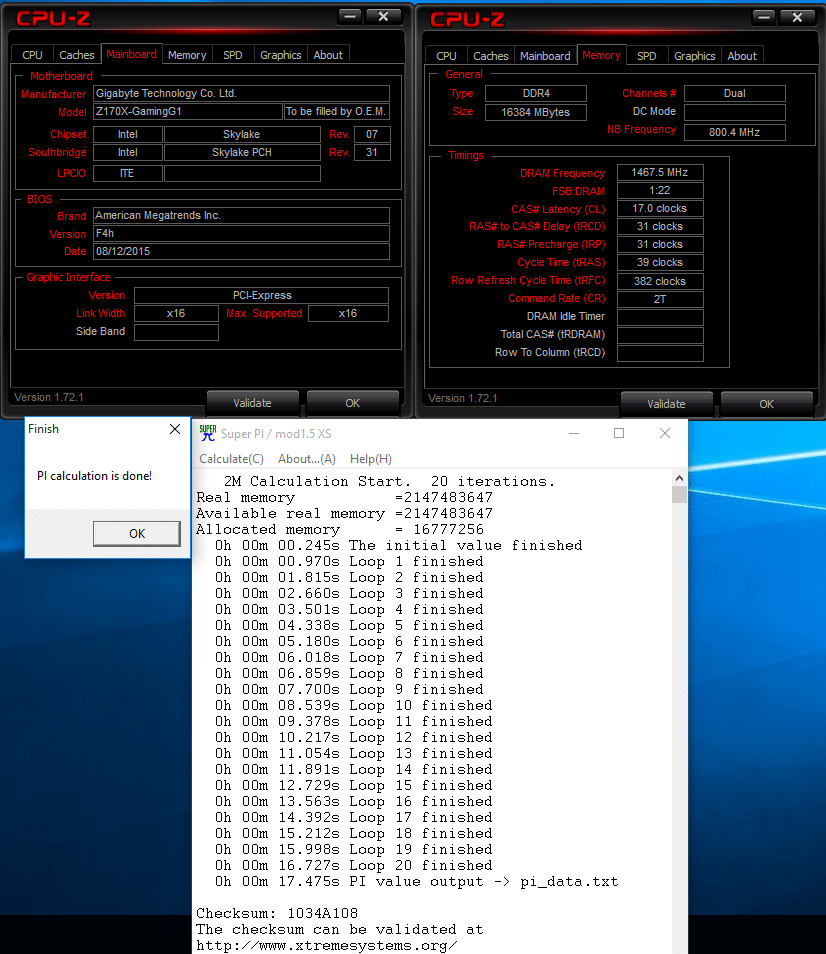Click the tRAS value 39 clocks
The width and height of the screenshot is (826, 954).
tap(660, 262)
